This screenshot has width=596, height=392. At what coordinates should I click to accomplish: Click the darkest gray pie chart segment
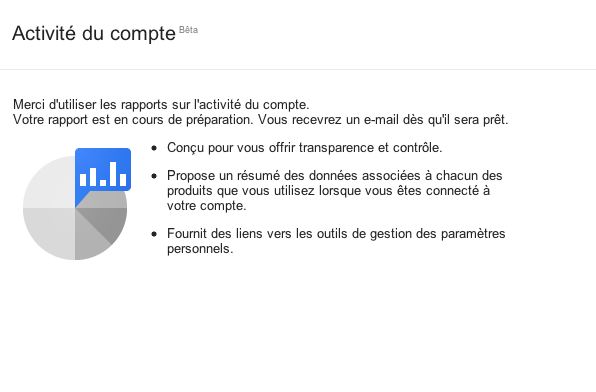click(x=112, y=221)
